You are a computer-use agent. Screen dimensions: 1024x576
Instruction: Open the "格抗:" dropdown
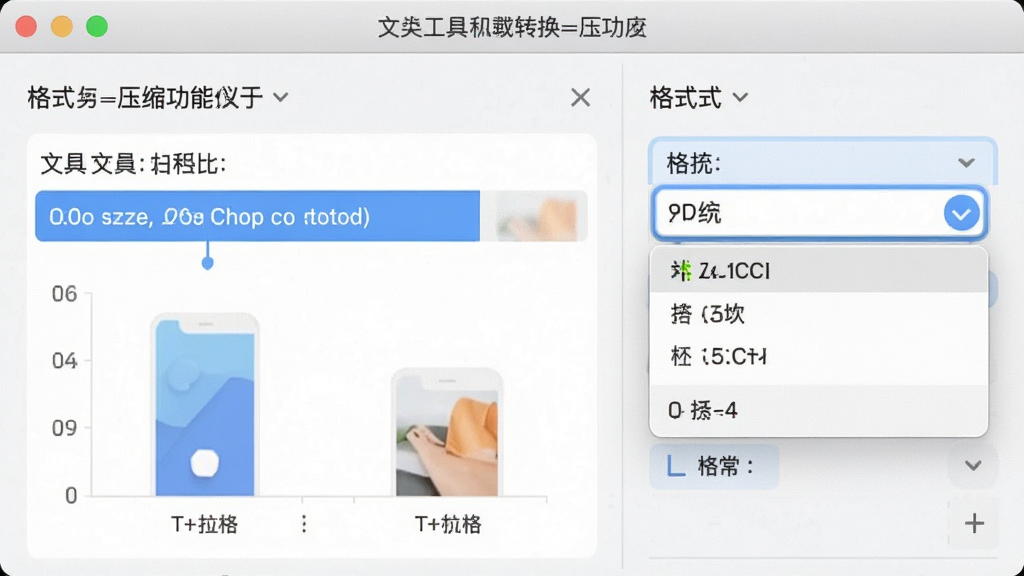pyautogui.click(x=822, y=162)
